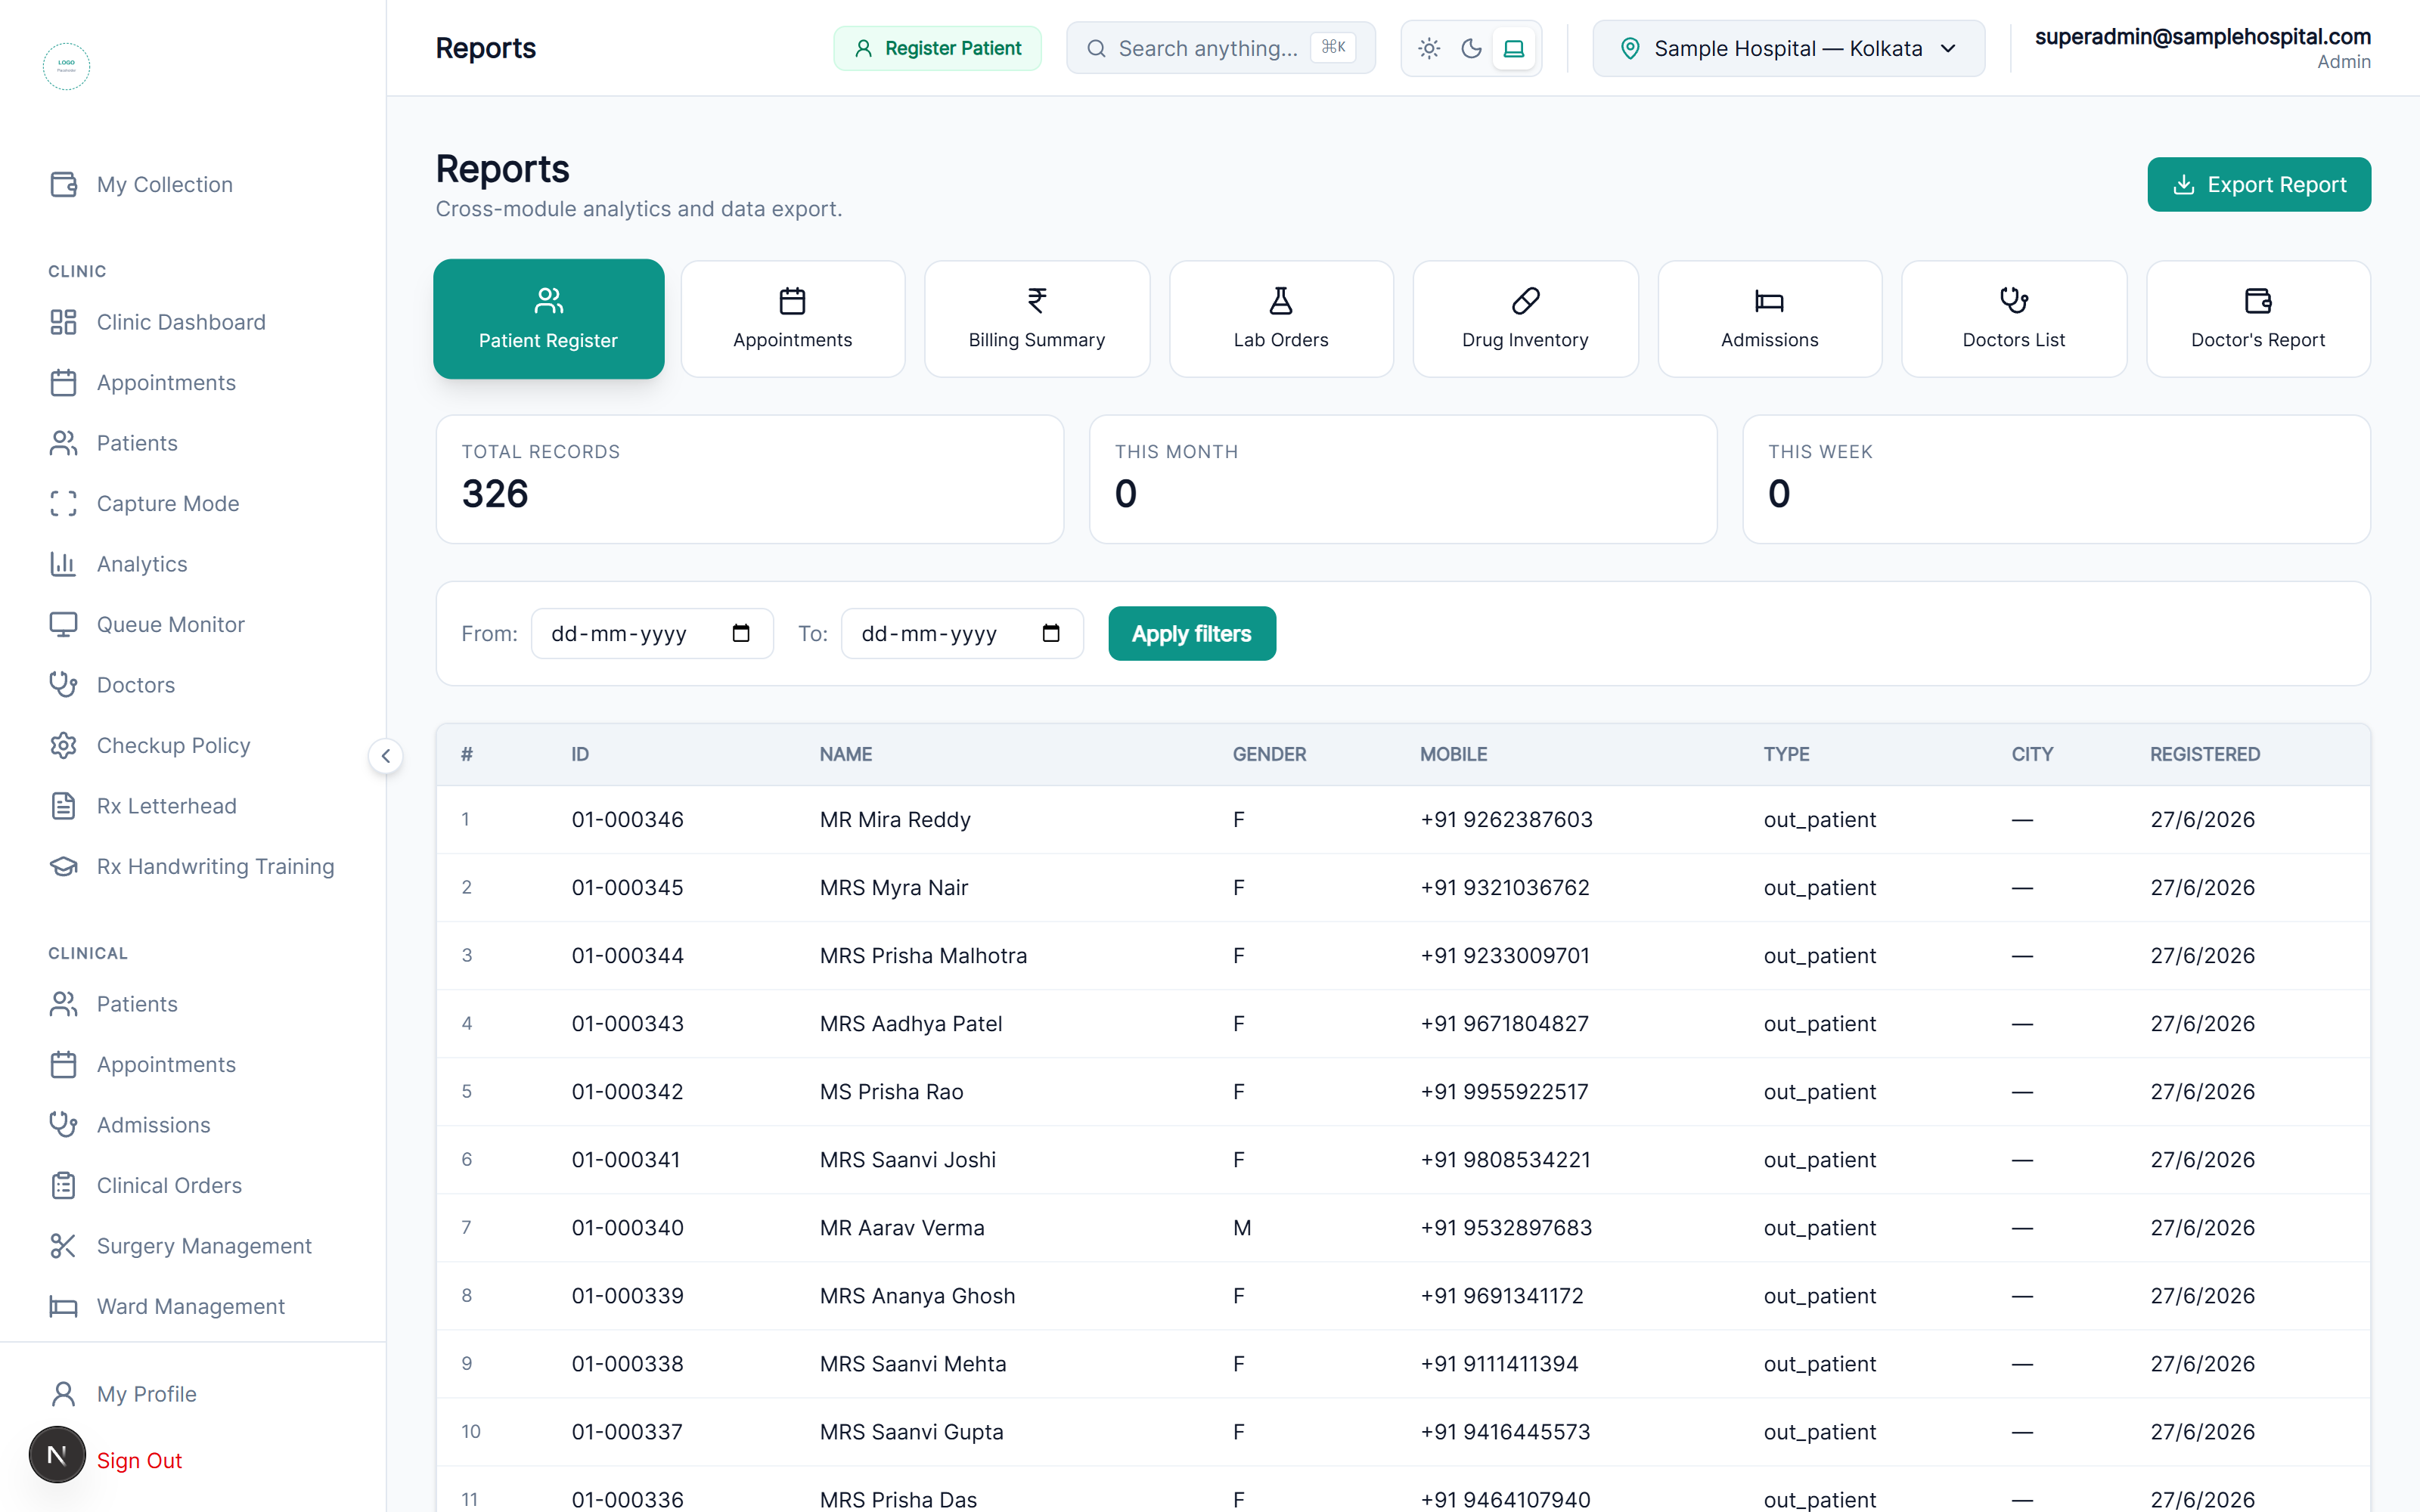
Task: Click name MS Prisha Rao
Action: 891,1092
